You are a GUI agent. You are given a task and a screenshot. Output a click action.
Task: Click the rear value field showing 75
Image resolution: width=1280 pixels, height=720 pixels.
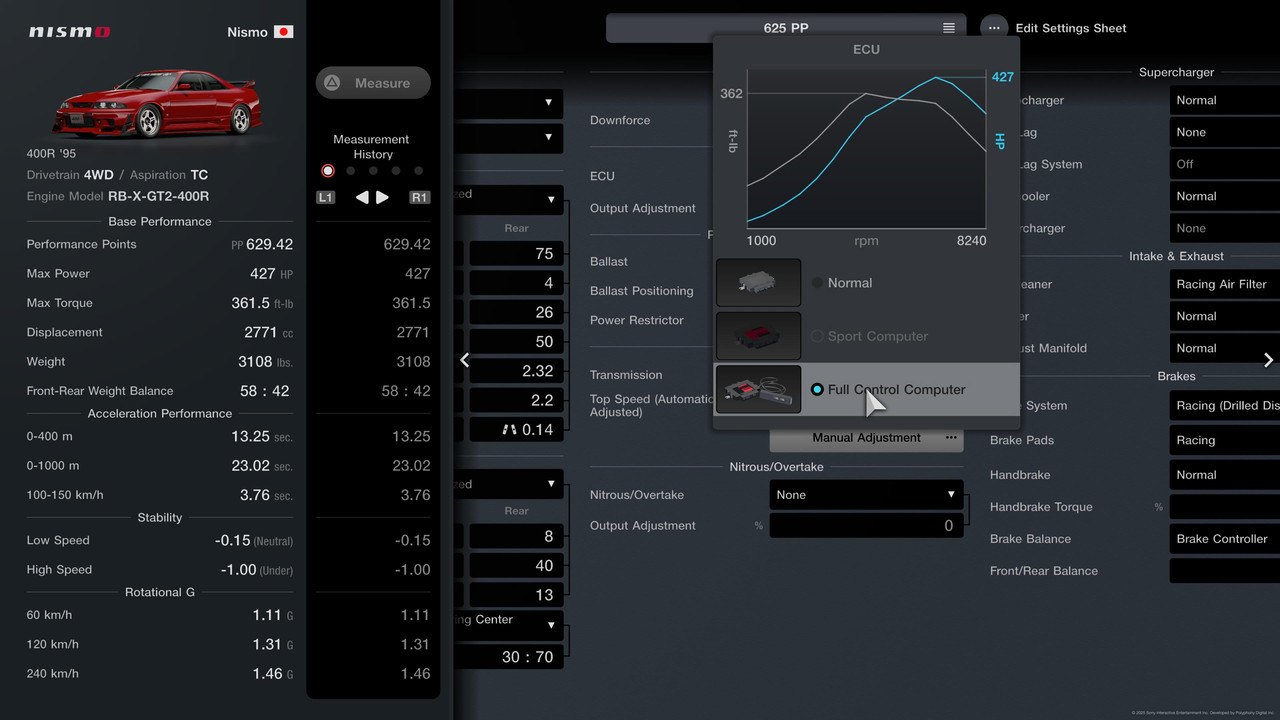point(516,254)
